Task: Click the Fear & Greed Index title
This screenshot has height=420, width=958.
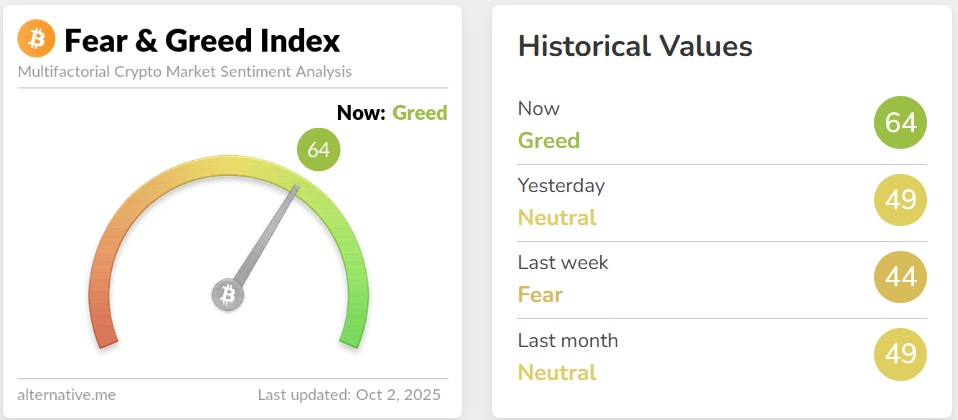Action: point(202,41)
